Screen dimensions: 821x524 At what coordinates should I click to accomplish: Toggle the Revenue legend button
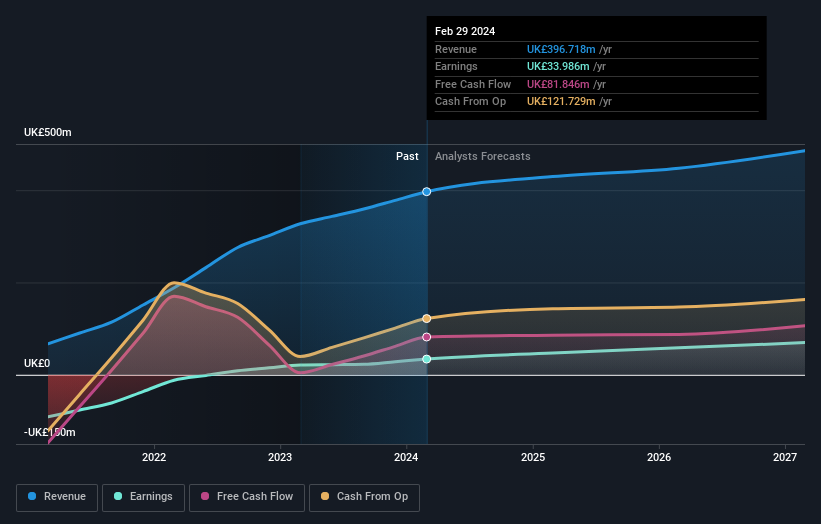[57, 497]
